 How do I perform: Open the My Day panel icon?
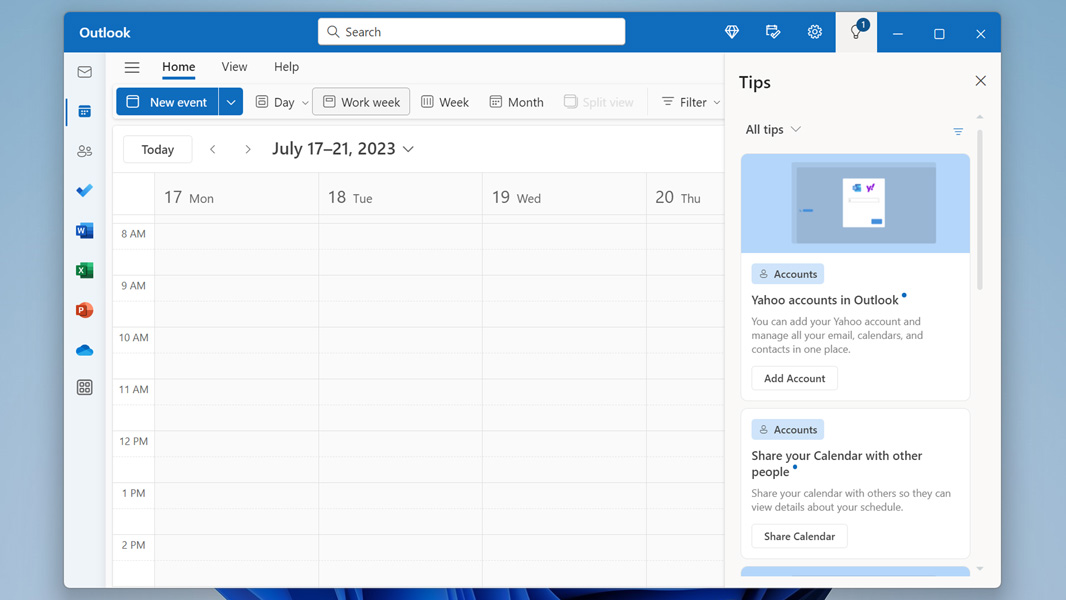pos(773,31)
